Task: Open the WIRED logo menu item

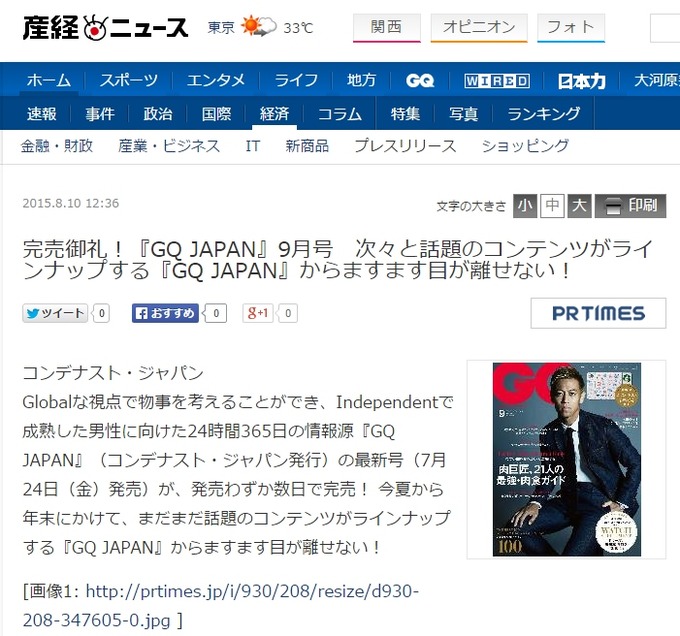Action: [497, 81]
